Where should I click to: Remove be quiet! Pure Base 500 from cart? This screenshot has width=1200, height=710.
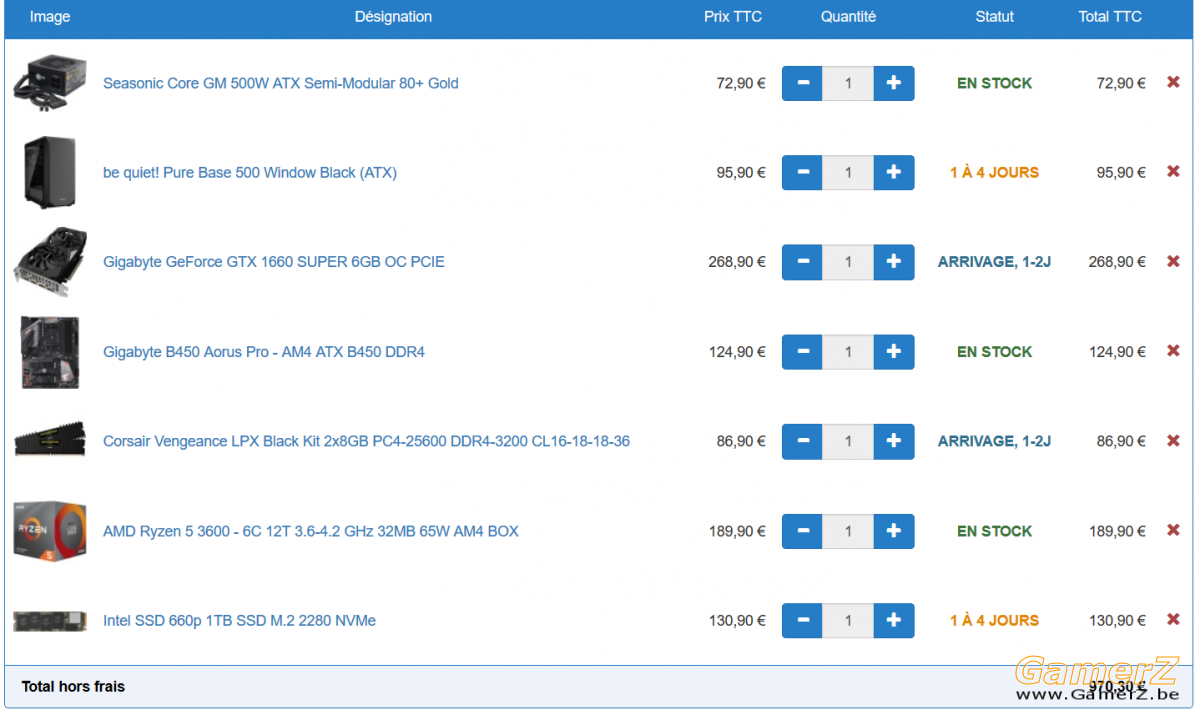click(x=1173, y=171)
